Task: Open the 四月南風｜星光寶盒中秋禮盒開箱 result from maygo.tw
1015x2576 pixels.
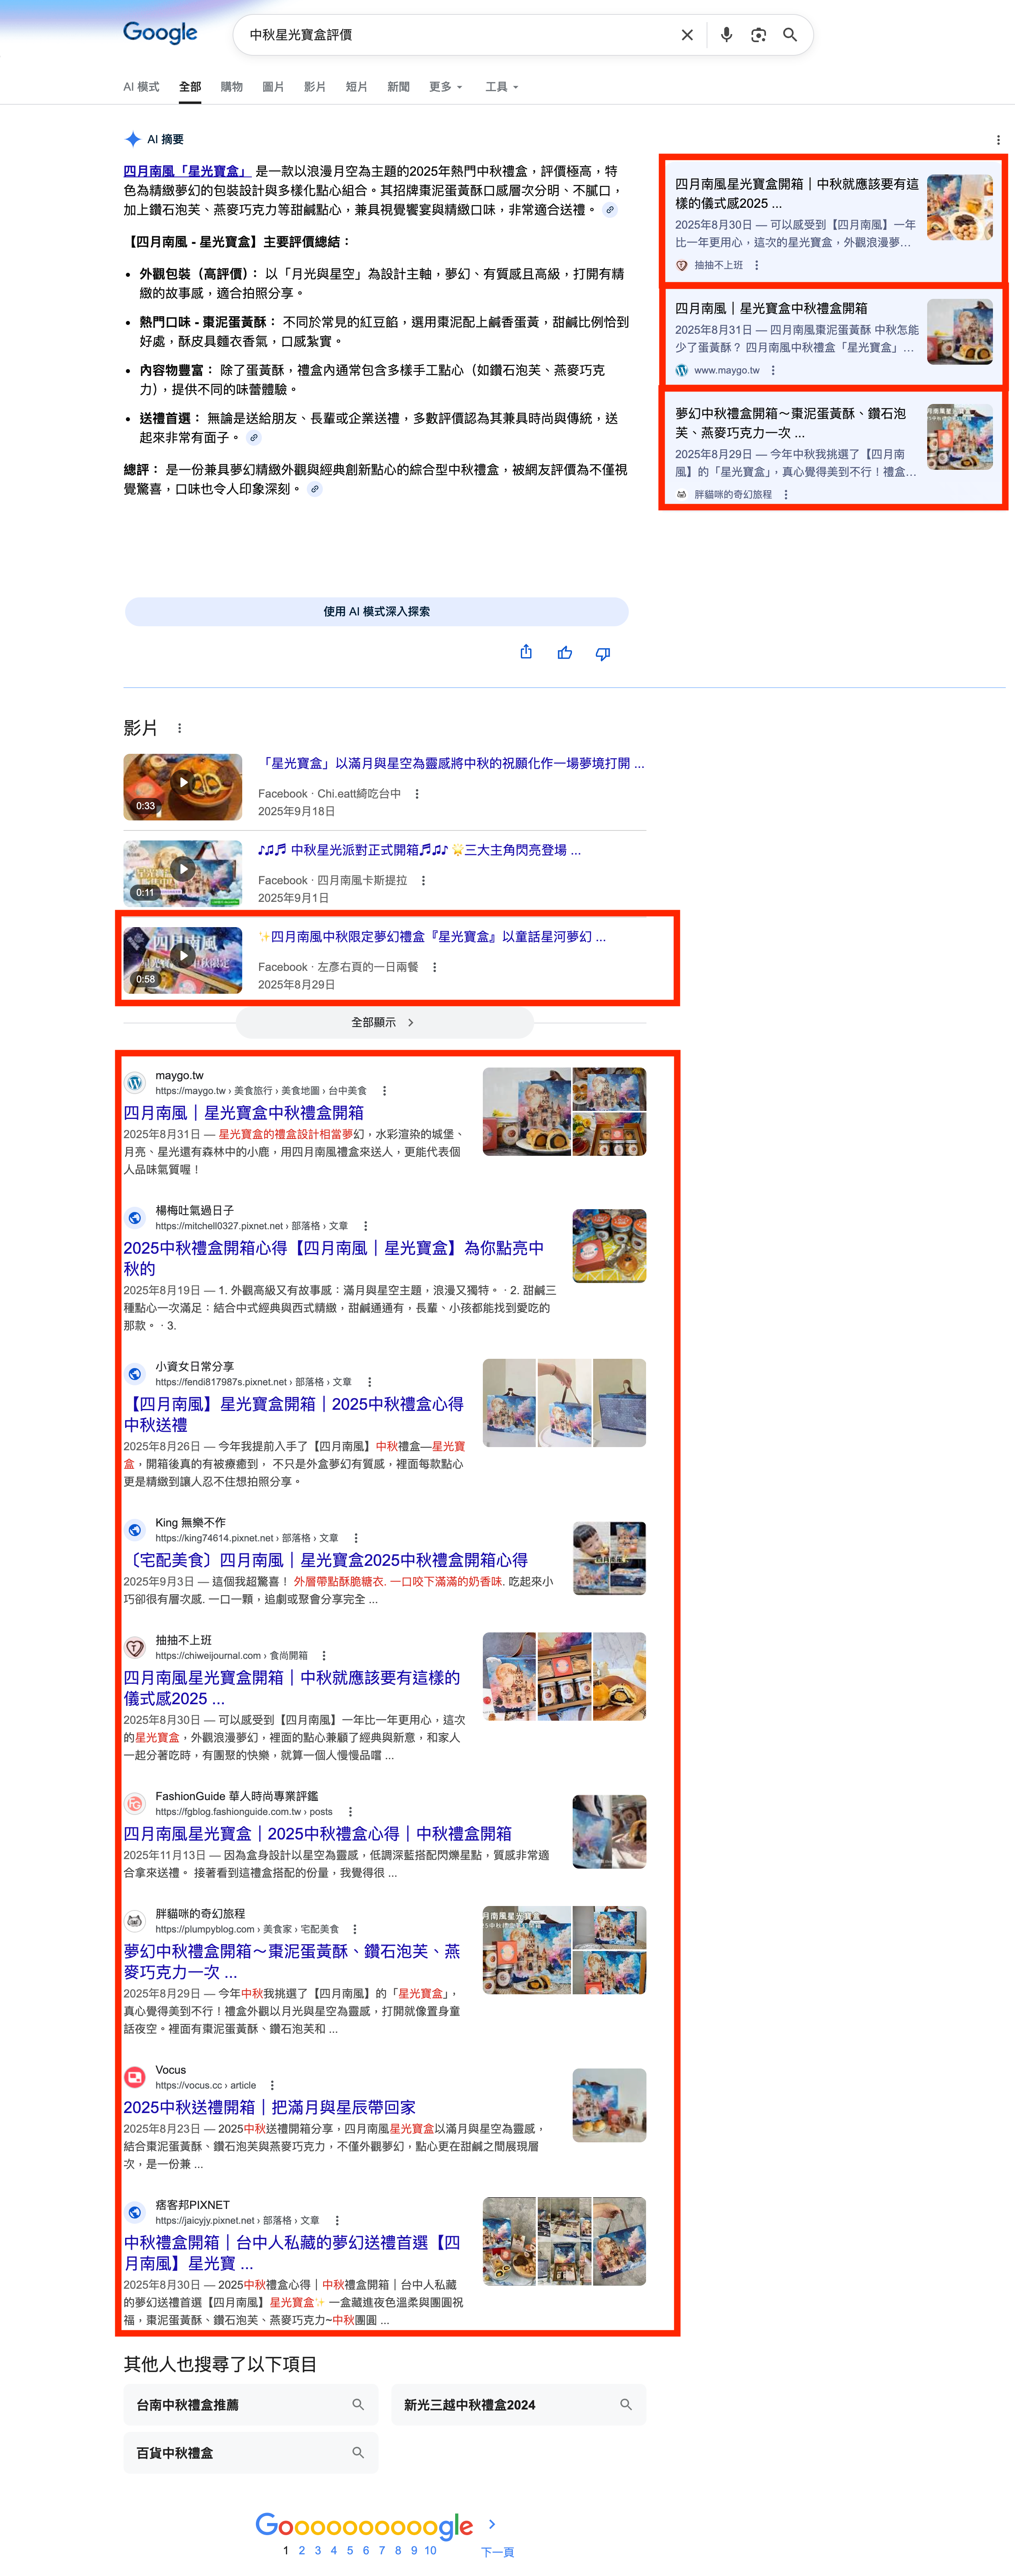Action: (x=243, y=1112)
